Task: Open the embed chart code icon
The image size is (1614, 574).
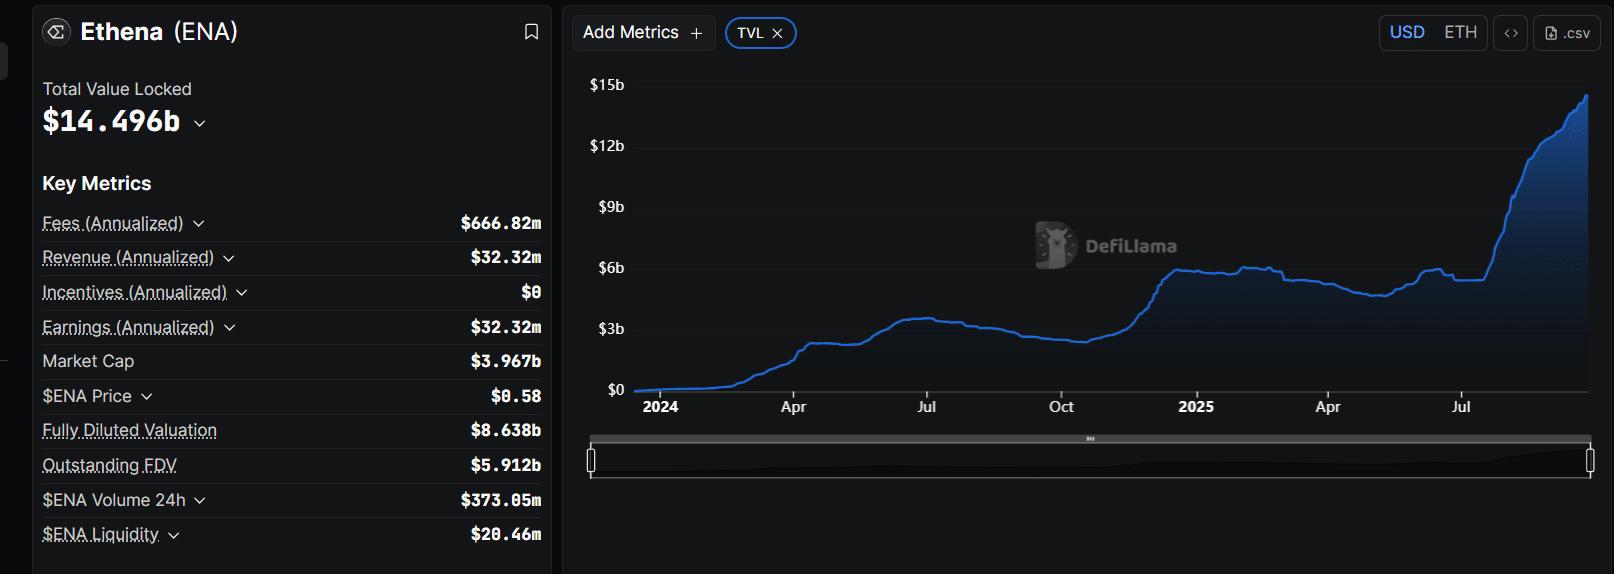Action: pos(1510,33)
